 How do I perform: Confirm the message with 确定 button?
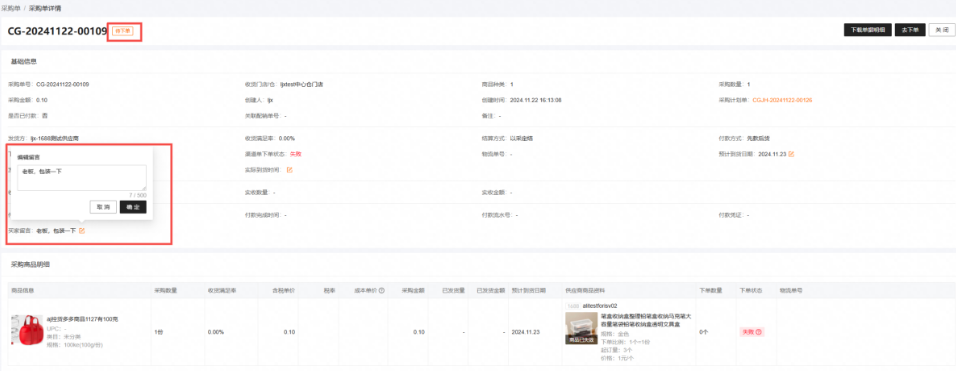[x=133, y=207]
